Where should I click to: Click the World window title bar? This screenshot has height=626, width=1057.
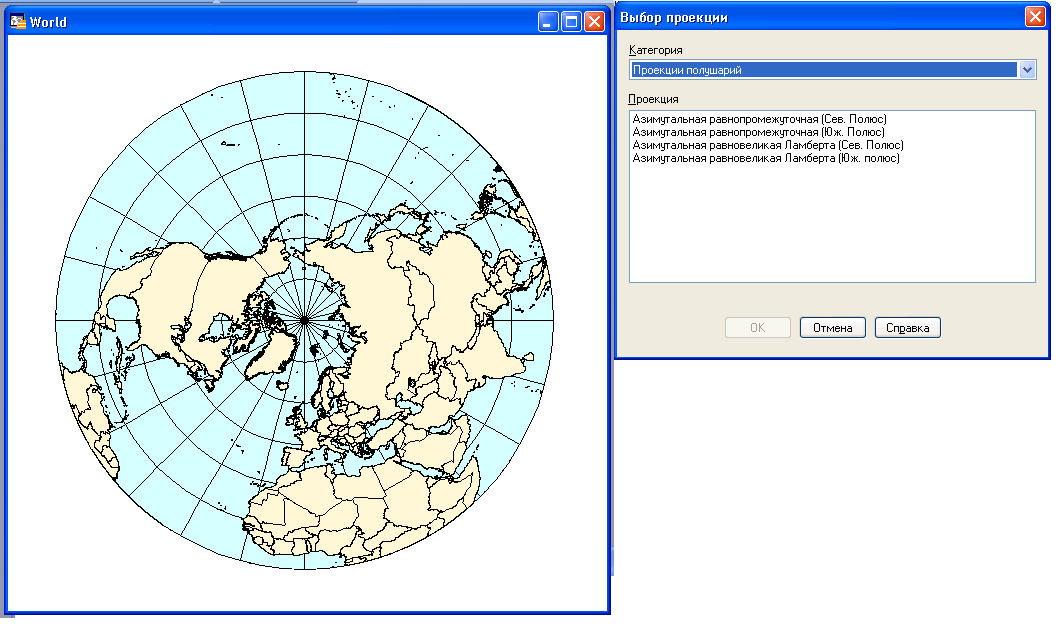pyautogui.click(x=280, y=22)
